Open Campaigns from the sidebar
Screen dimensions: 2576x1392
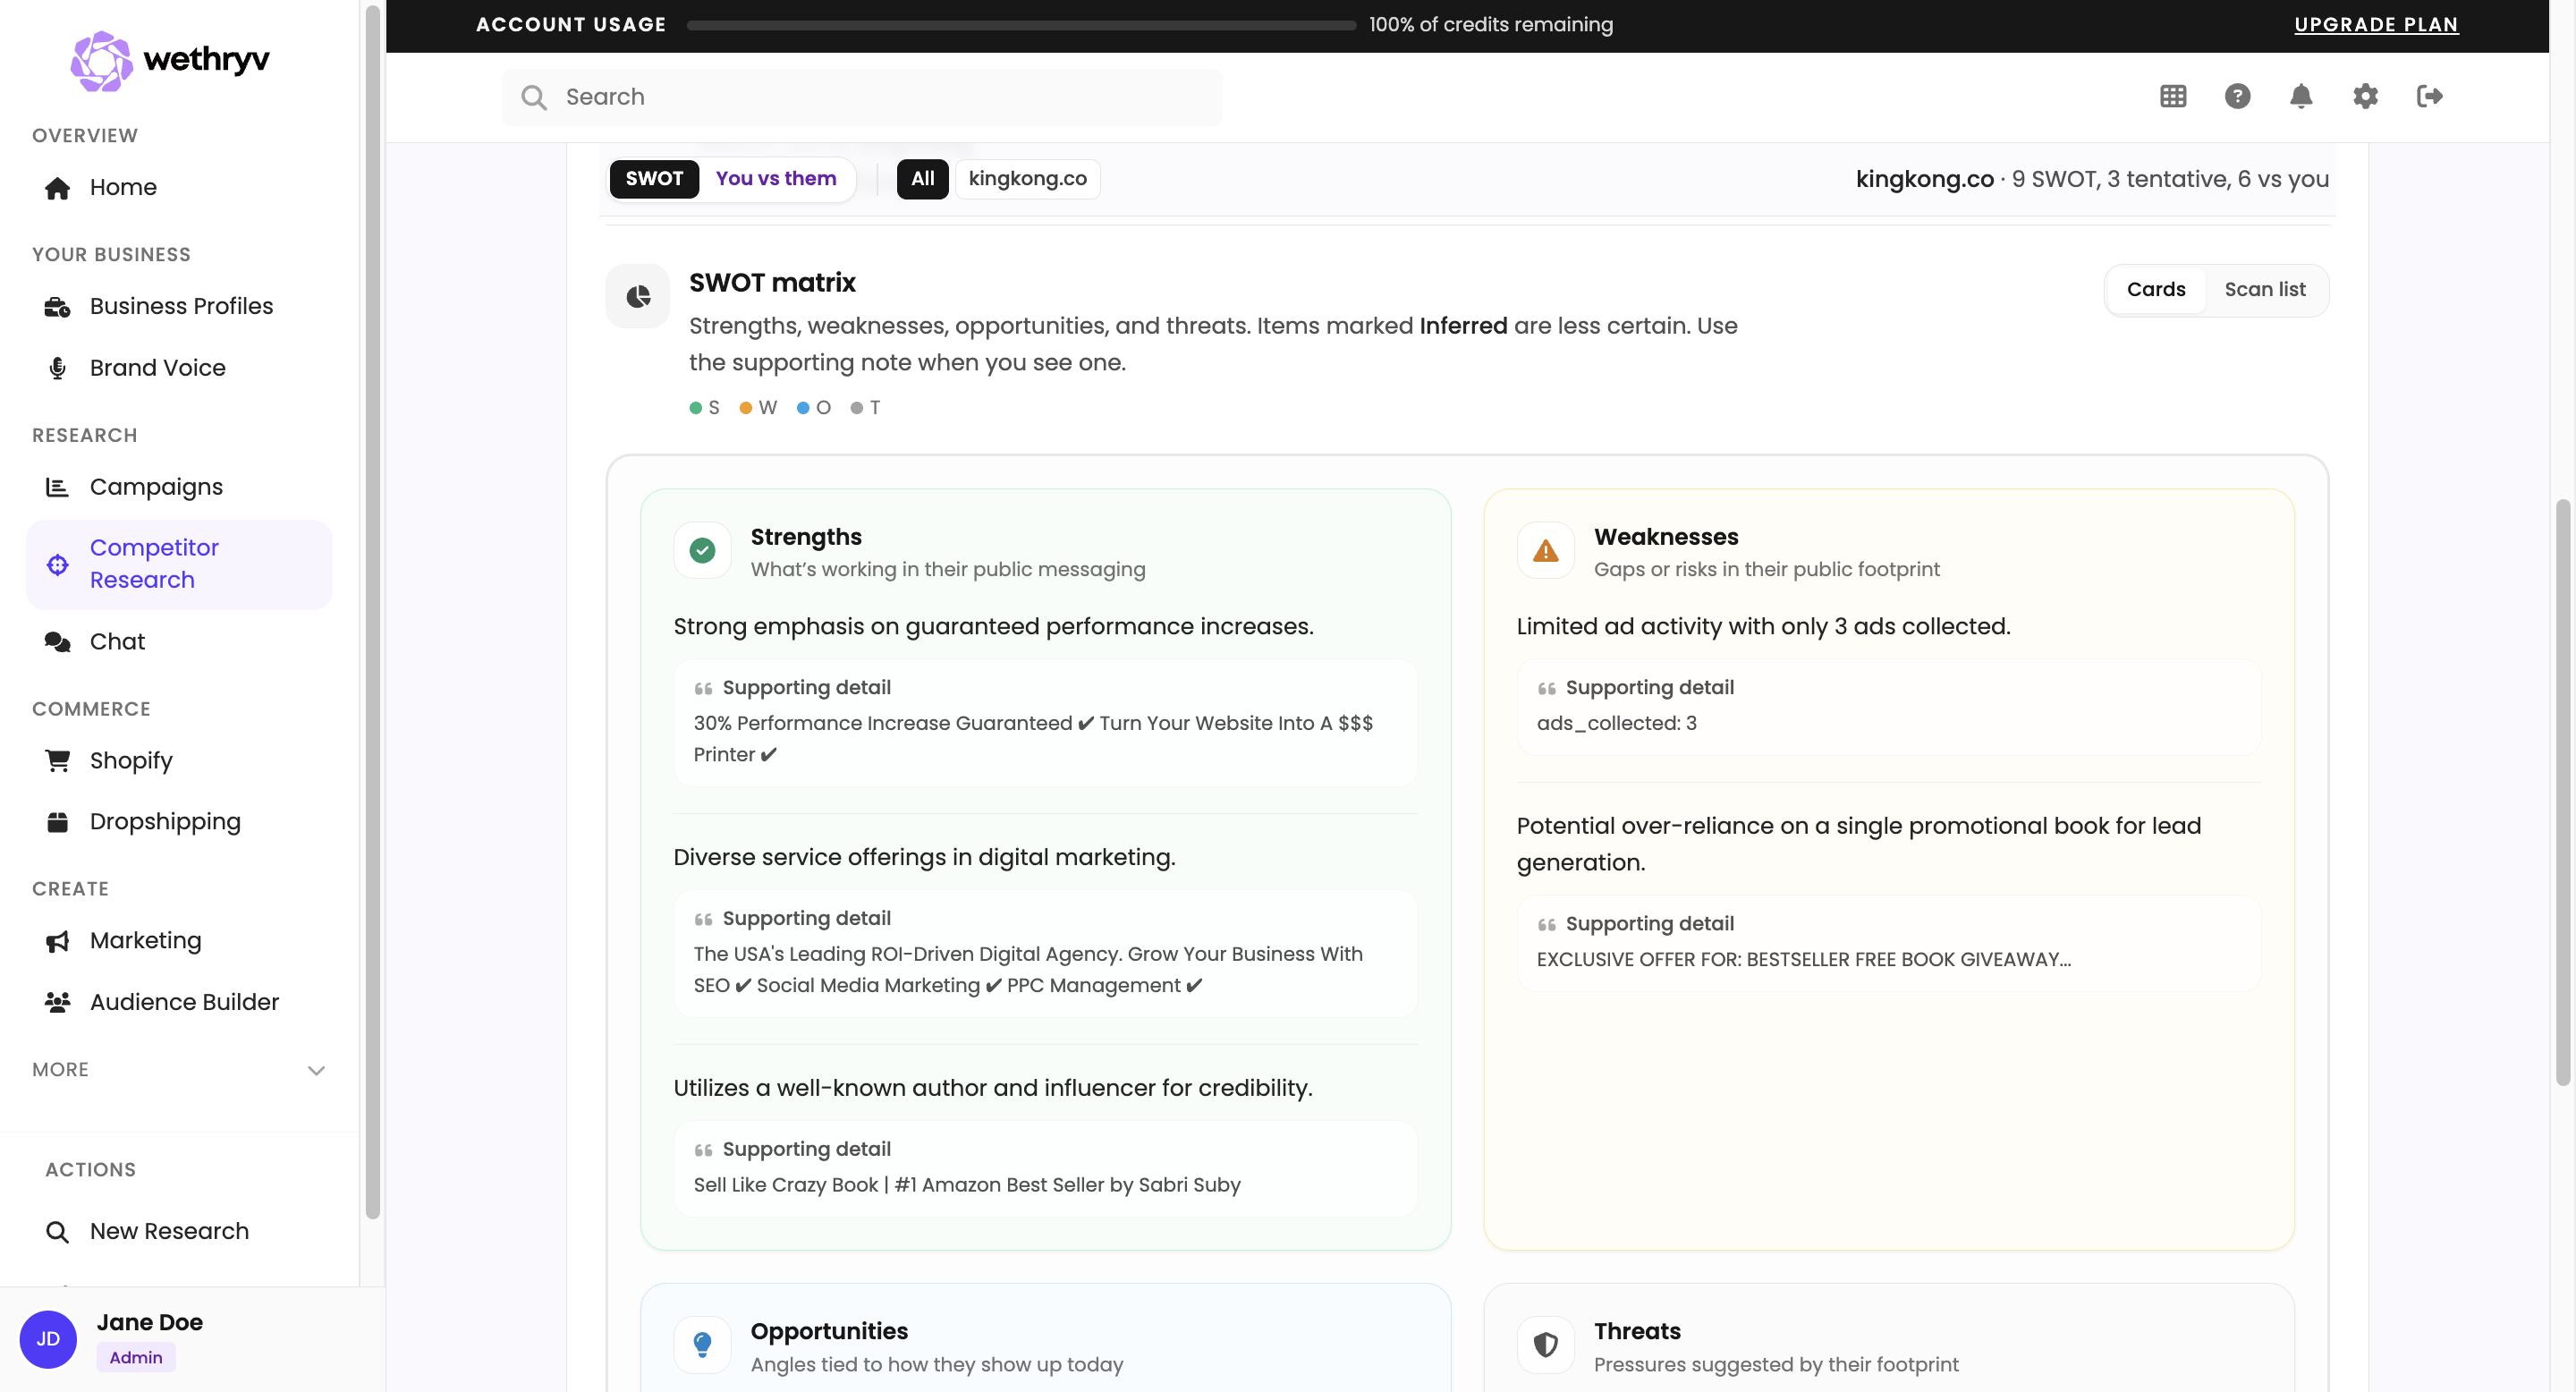click(156, 487)
